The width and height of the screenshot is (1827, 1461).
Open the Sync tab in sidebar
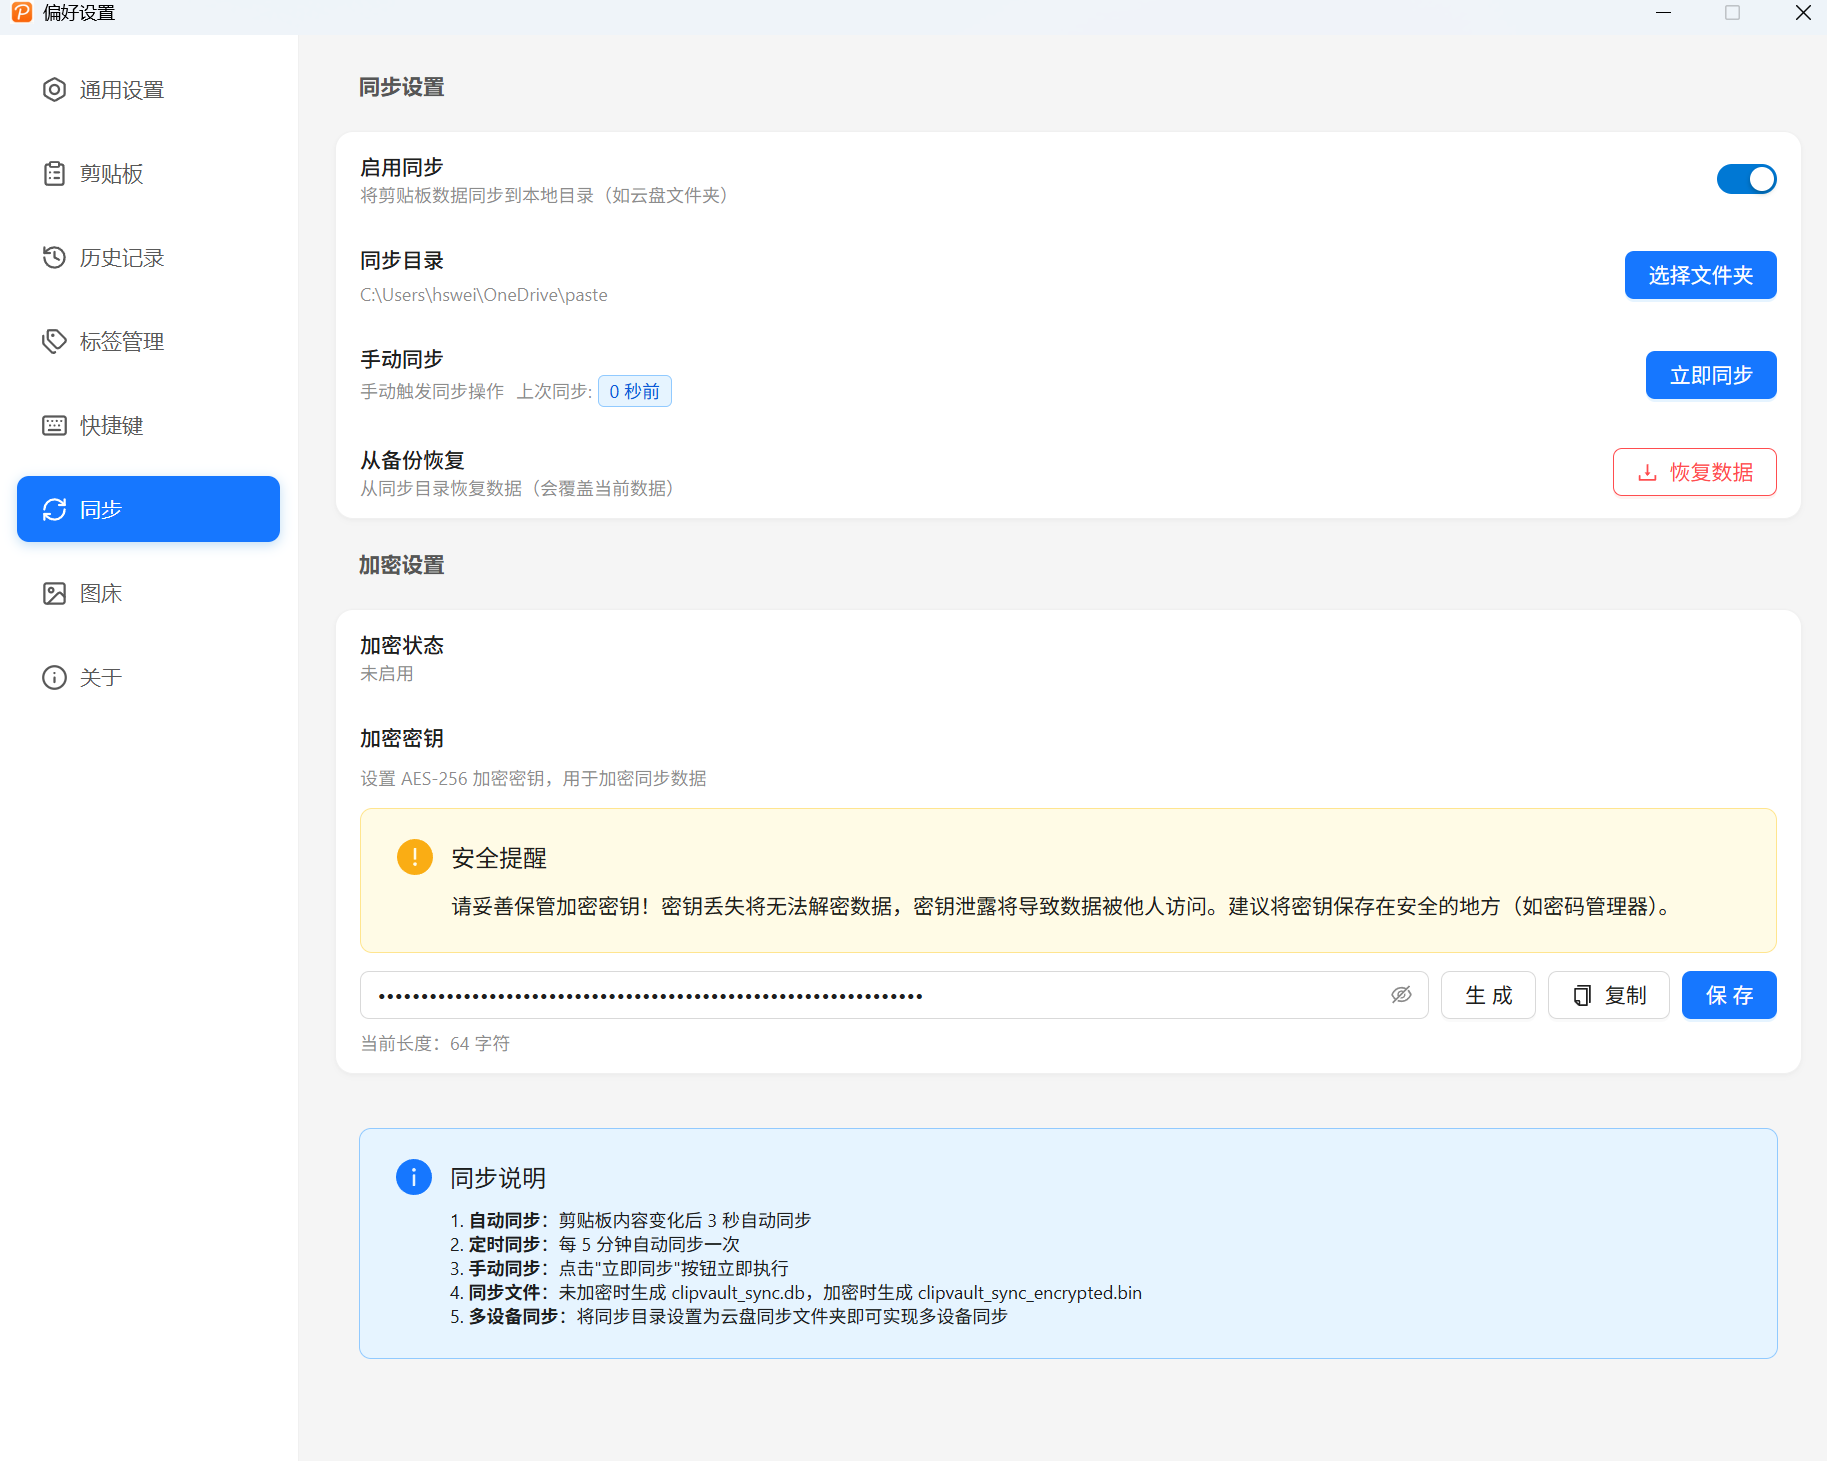point(148,510)
